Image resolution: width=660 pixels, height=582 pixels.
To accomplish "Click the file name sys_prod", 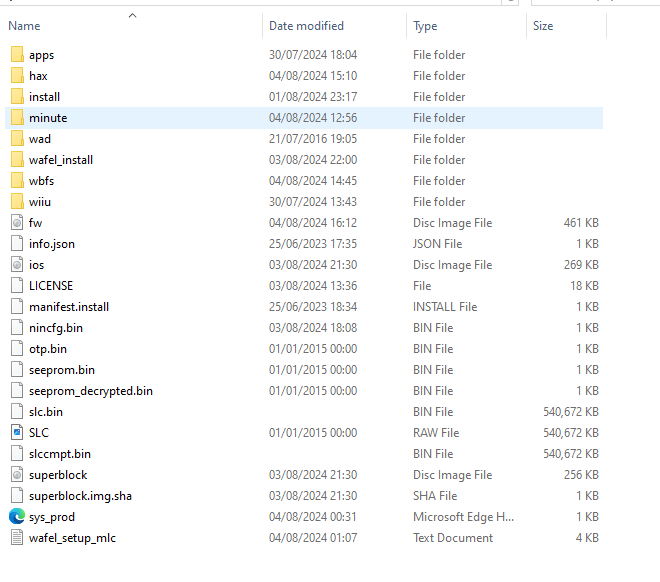I will [52, 517].
